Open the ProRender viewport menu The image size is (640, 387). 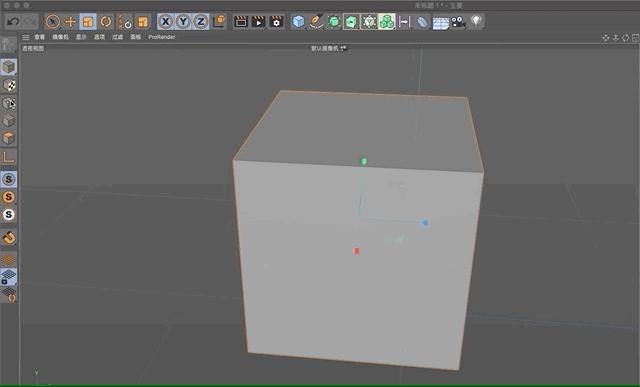(162, 37)
